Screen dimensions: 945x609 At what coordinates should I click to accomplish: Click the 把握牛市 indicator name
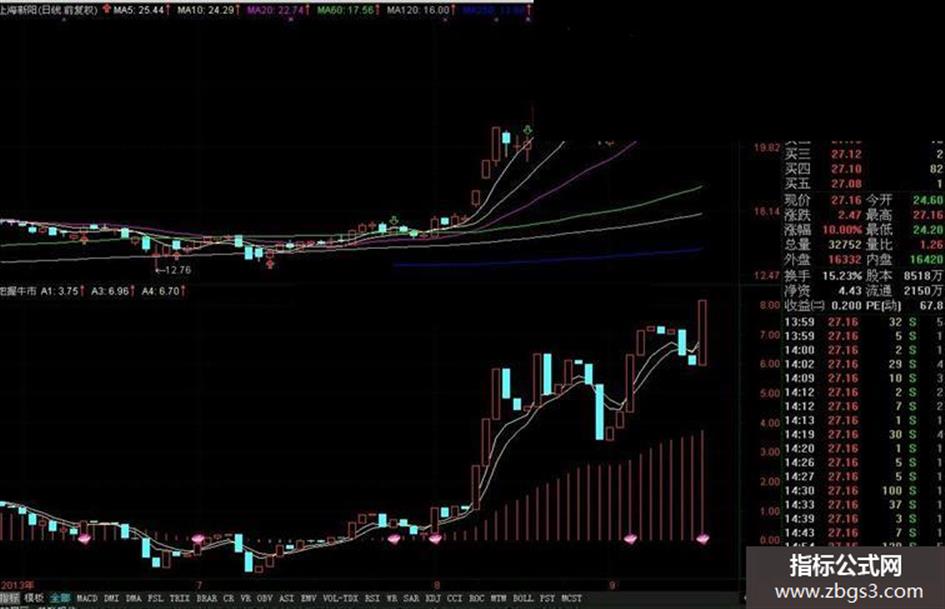(17, 291)
